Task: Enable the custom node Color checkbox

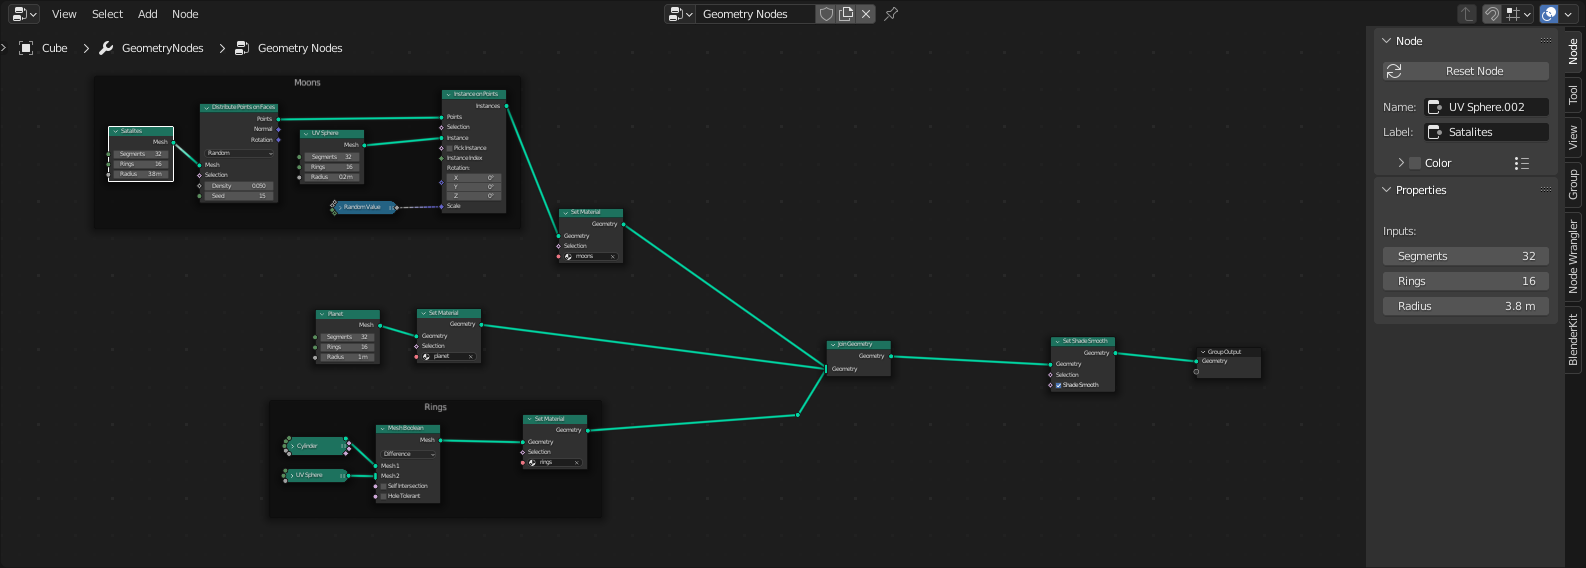Action: [1415, 163]
